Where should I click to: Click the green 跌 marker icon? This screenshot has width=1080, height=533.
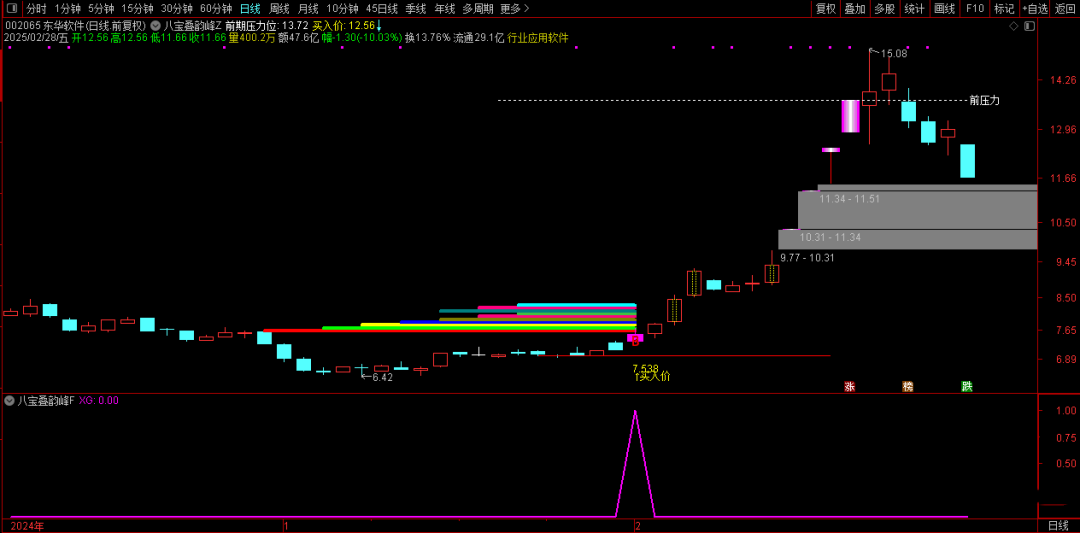[x=966, y=386]
